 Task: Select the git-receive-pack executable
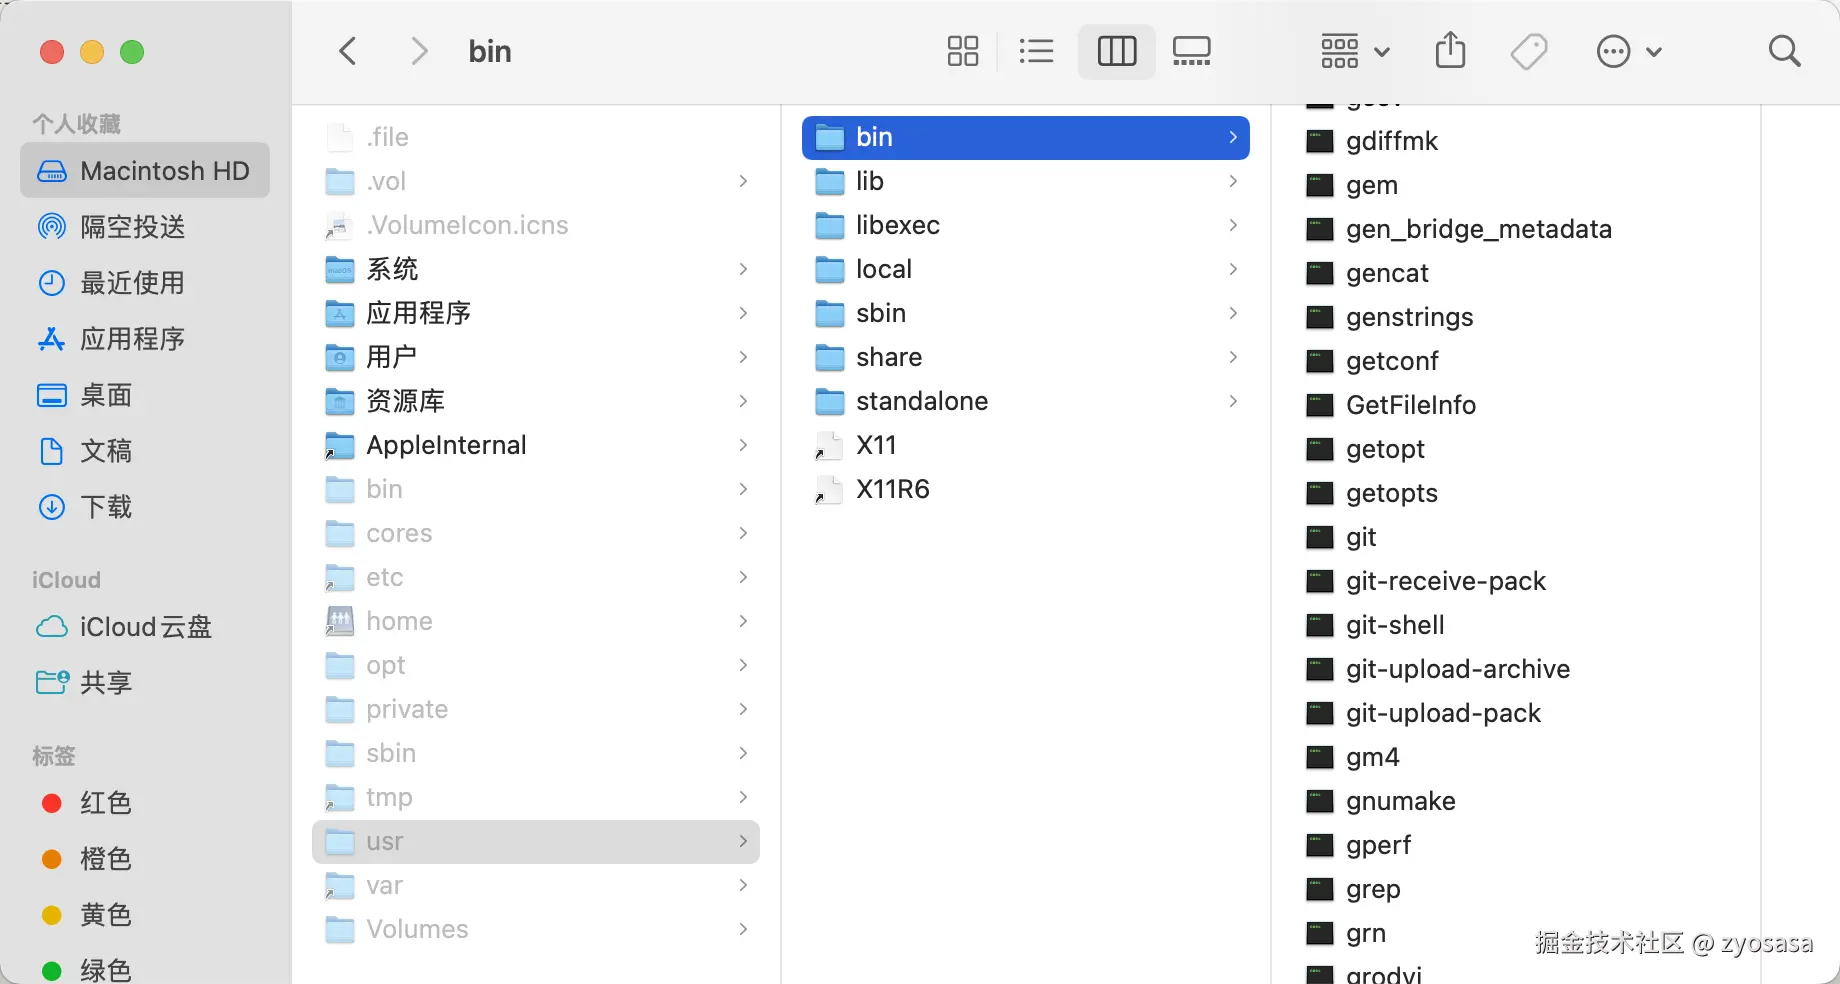pyautogui.click(x=1515, y=581)
